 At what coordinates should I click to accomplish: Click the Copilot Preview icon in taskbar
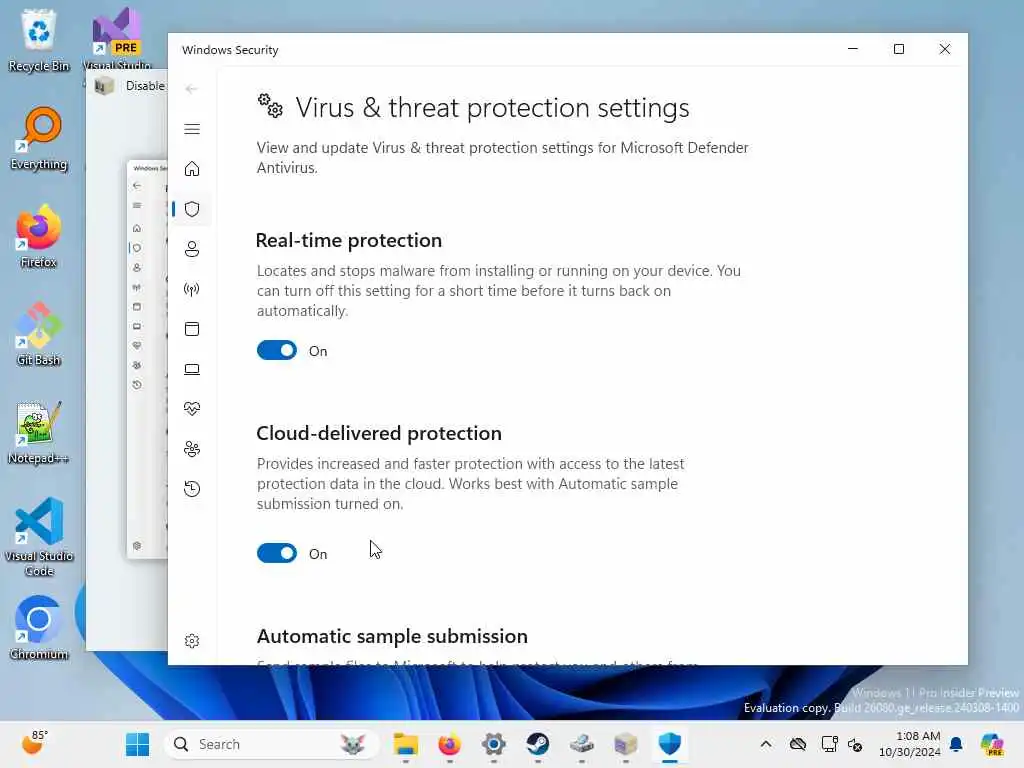point(992,744)
